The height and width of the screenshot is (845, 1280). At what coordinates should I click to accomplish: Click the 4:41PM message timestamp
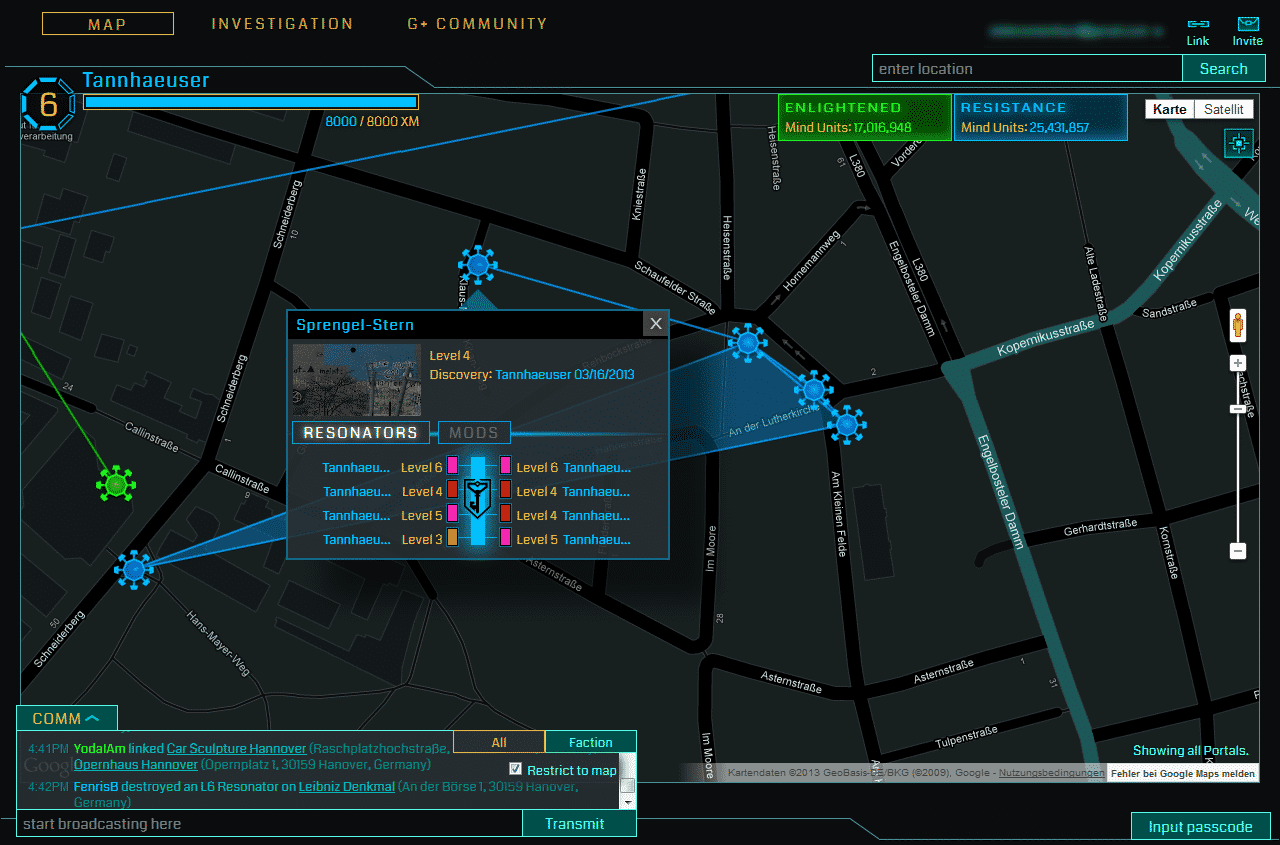tap(48, 748)
